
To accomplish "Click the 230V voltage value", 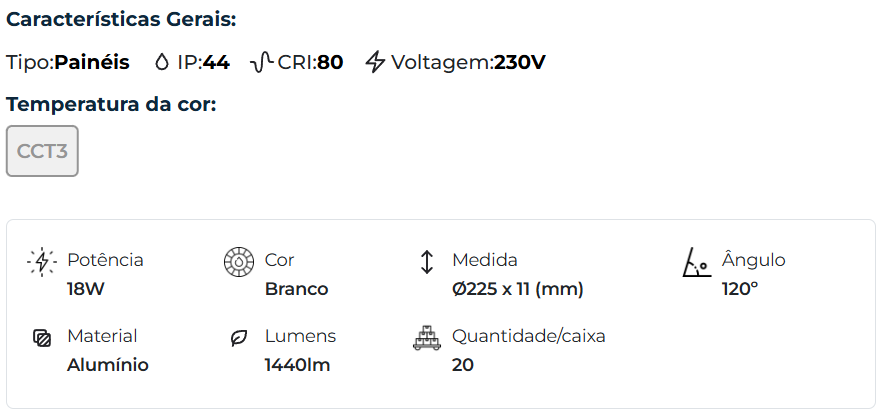I will 519,62.
